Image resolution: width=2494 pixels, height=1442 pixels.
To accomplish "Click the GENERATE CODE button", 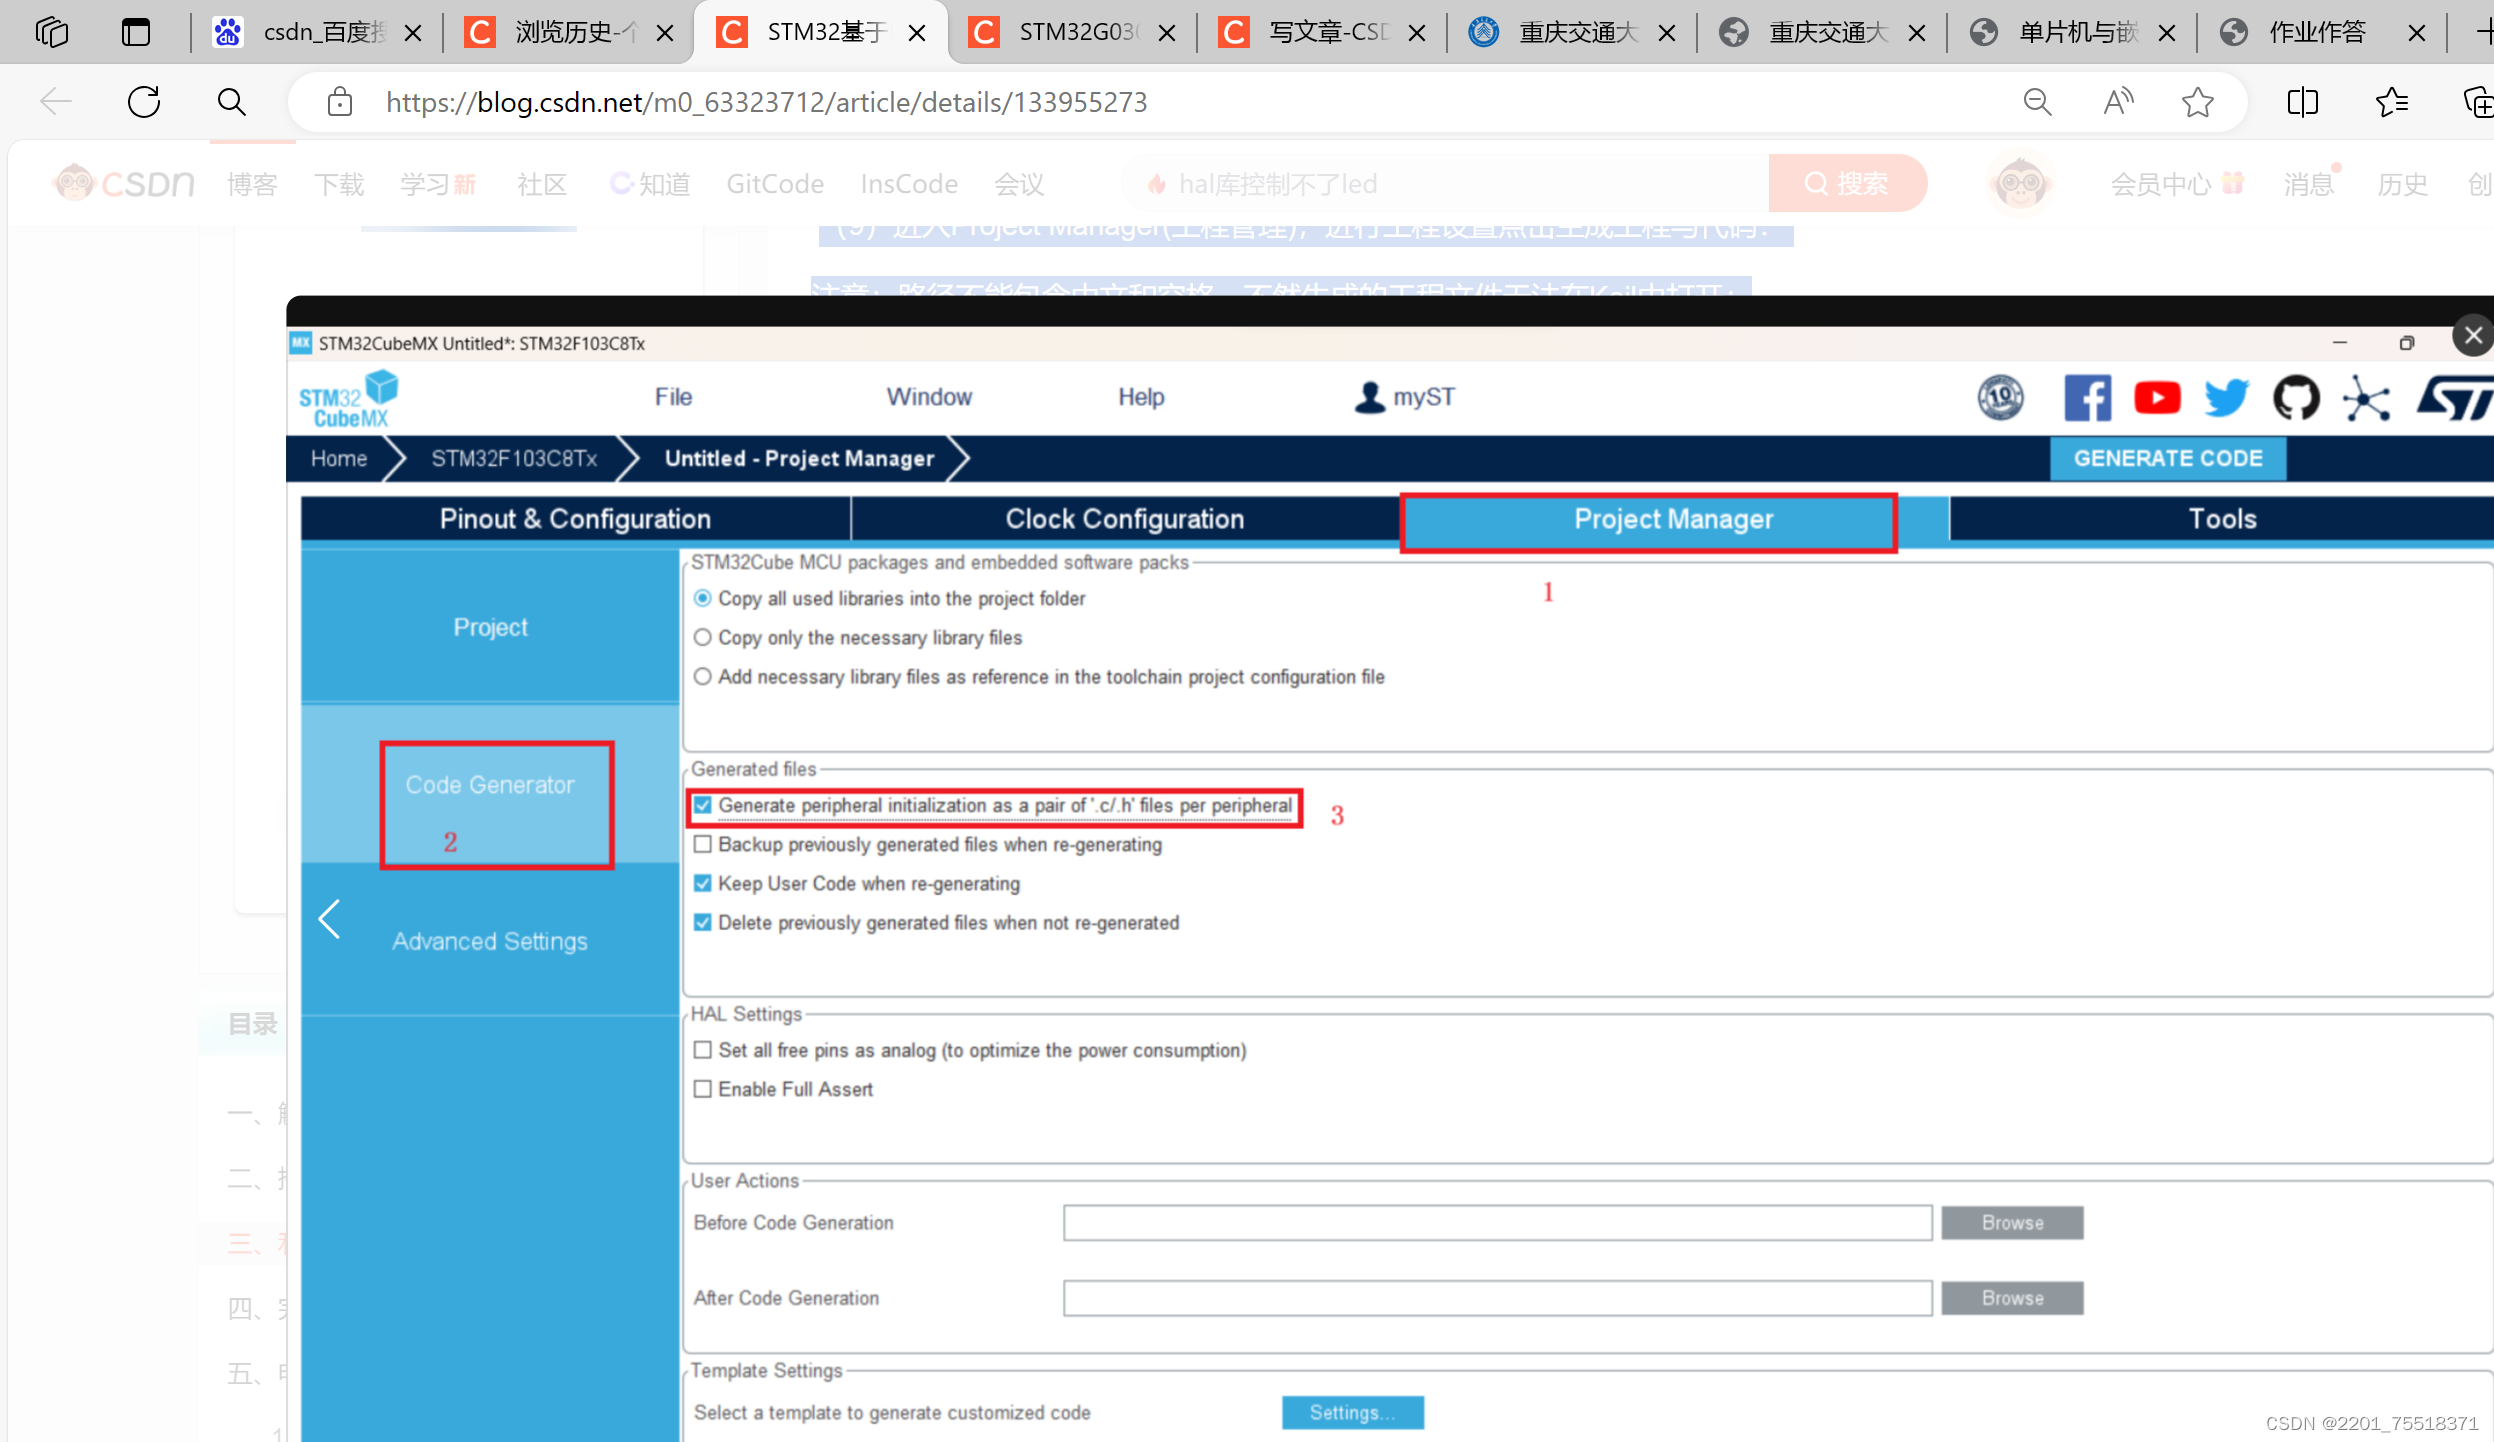I will pyautogui.click(x=2167, y=459).
